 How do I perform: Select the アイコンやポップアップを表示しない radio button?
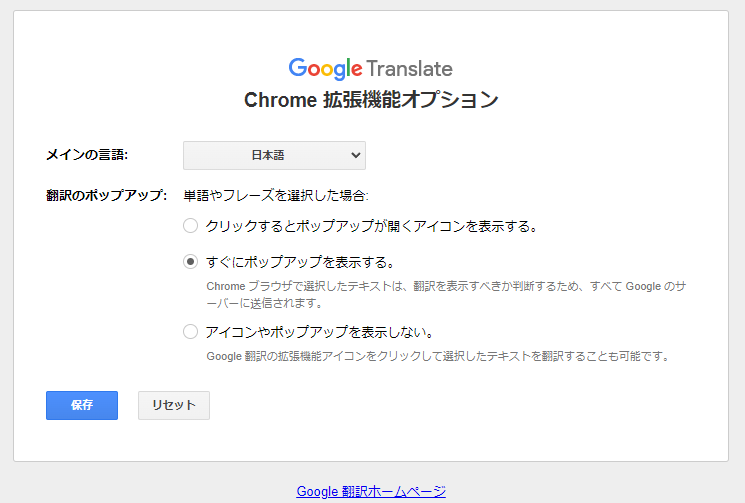coord(191,332)
